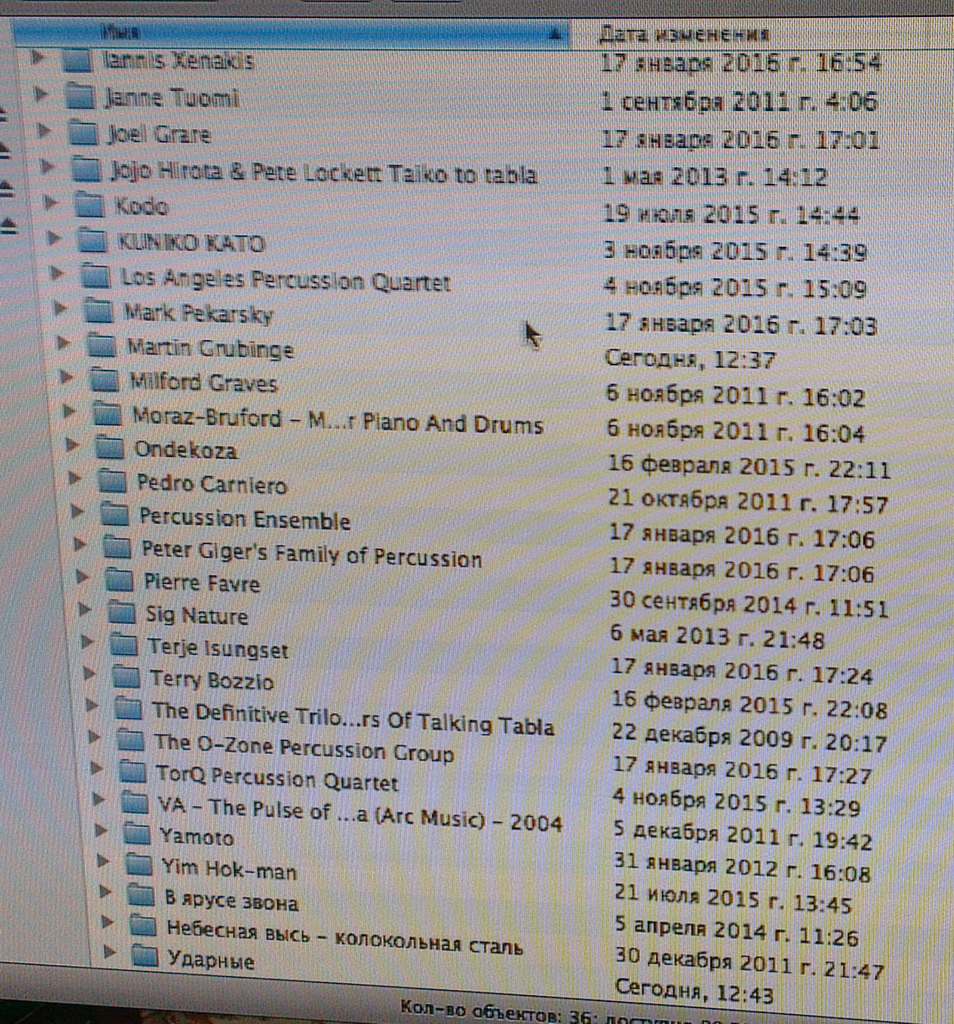Select the TorQ Percussion Quartet folder name
Screen dimensions: 954x1024
pos(277,778)
